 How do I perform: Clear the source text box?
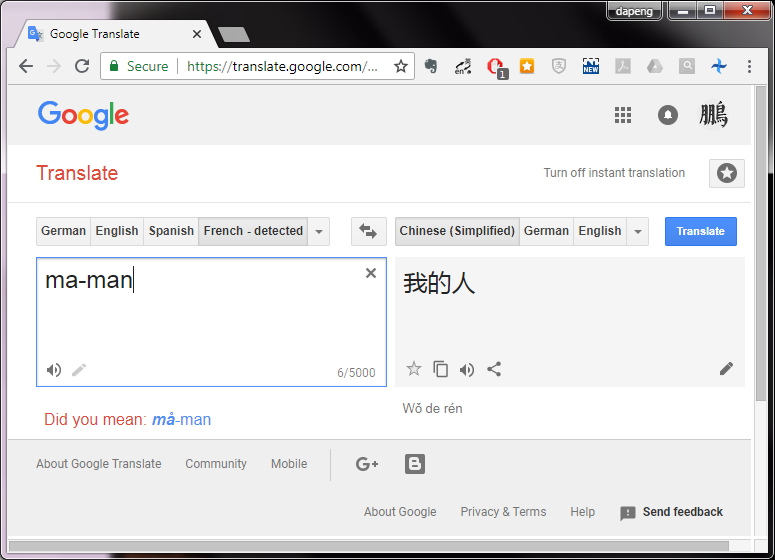pos(371,273)
